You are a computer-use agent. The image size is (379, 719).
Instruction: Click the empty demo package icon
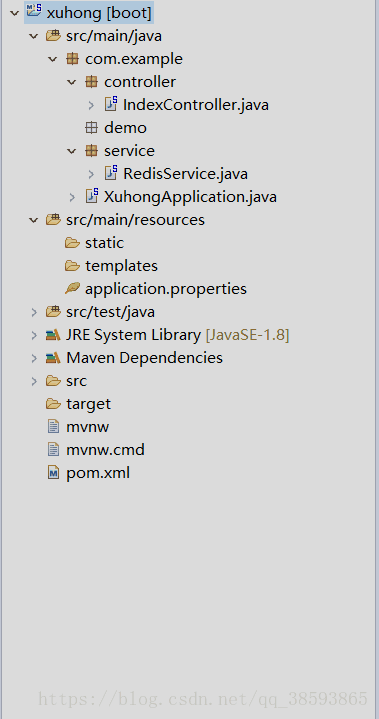[92, 128]
